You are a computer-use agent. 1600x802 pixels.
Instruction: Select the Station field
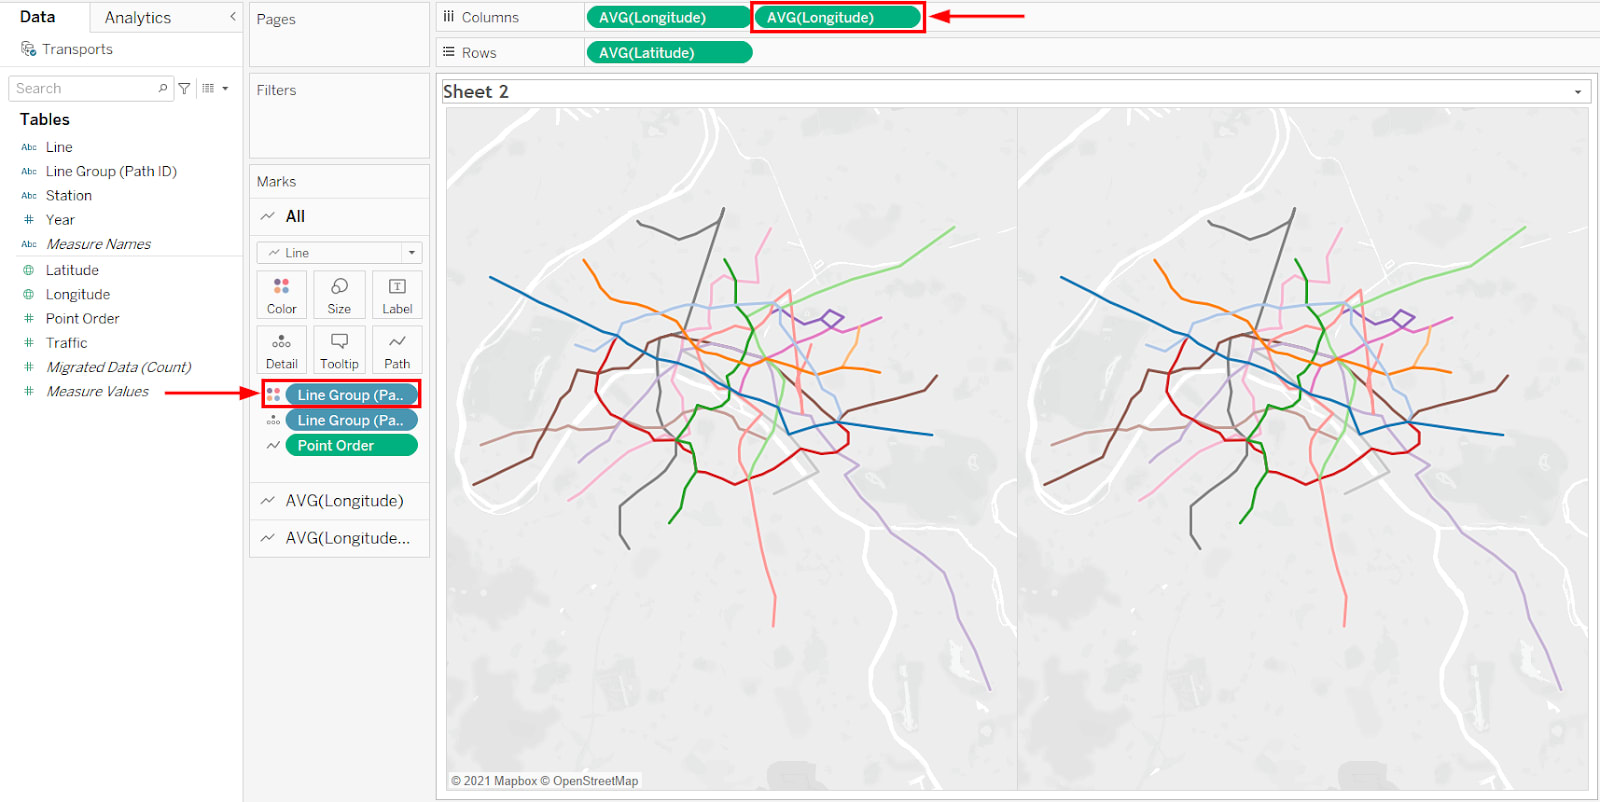click(x=69, y=195)
